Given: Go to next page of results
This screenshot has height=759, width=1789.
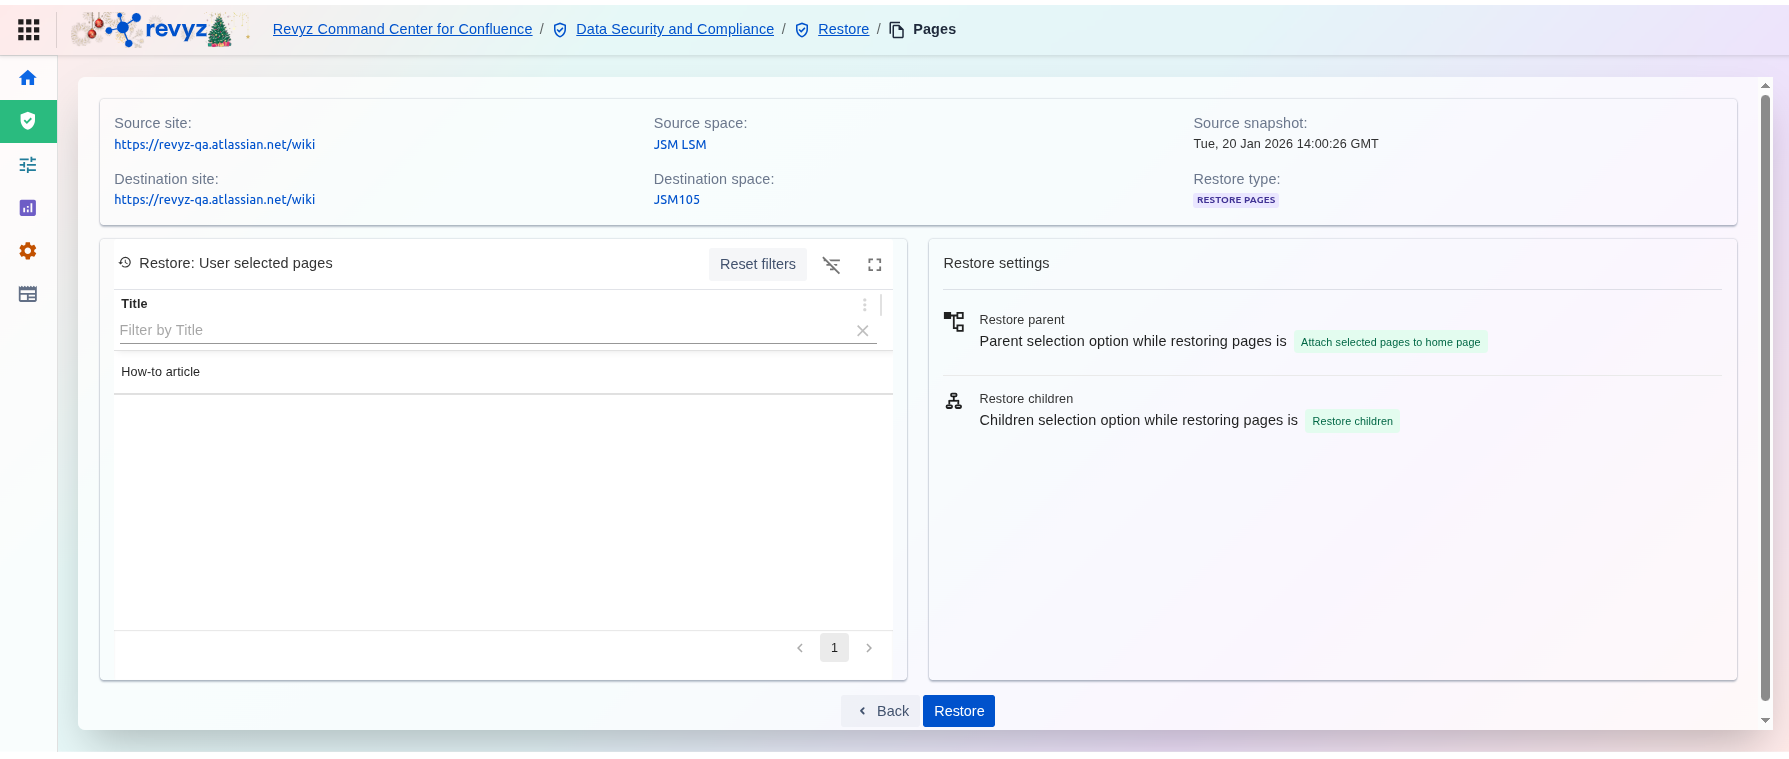Looking at the screenshot, I should 869,648.
